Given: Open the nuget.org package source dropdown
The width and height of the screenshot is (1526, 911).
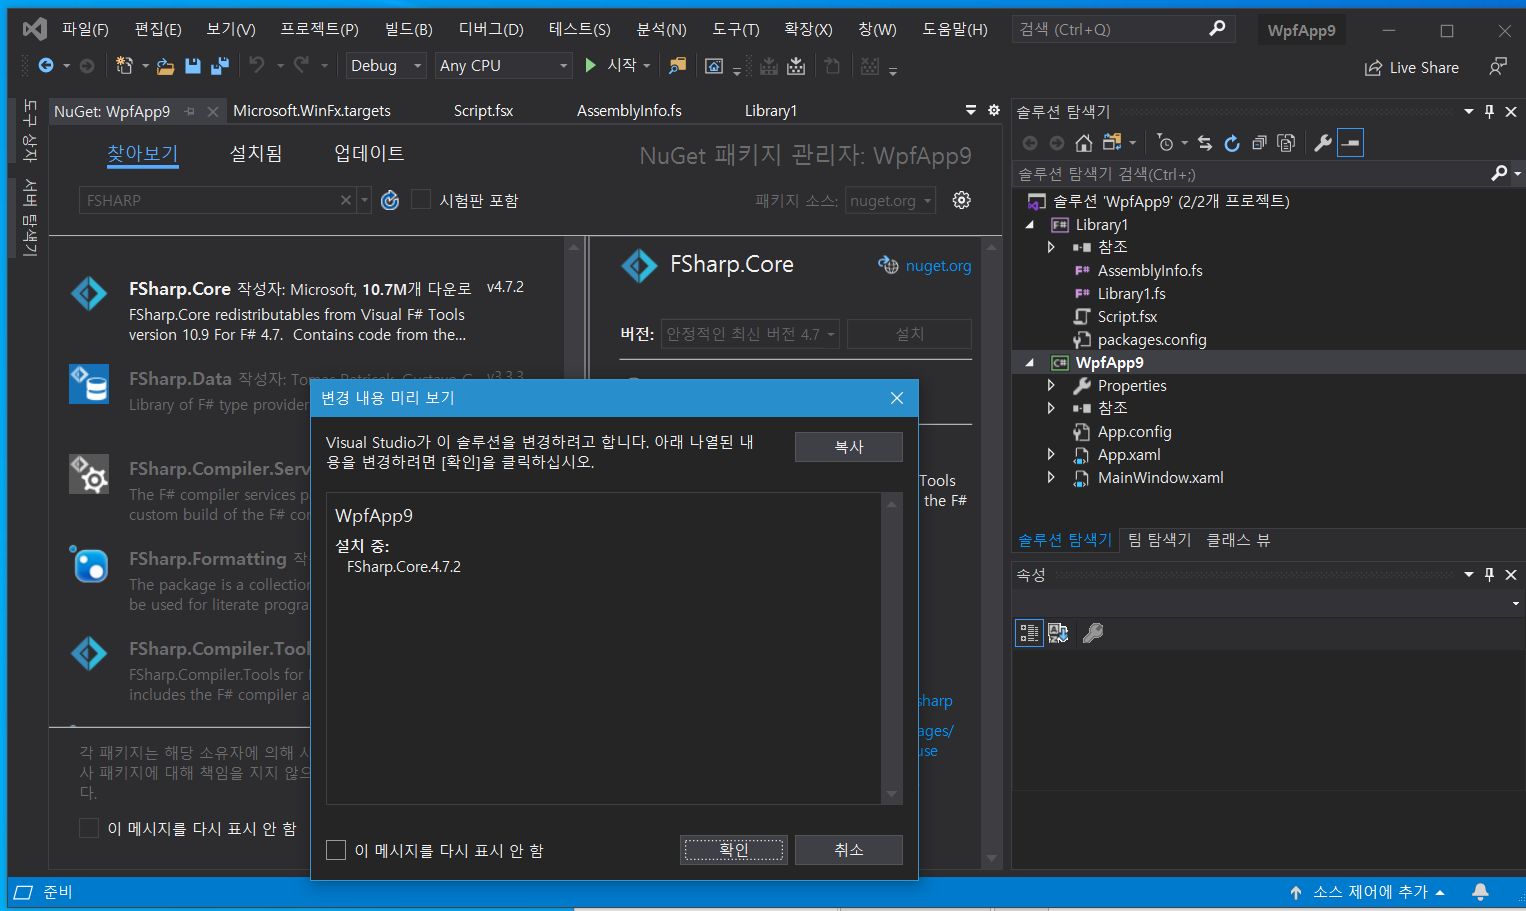Looking at the screenshot, I should click(890, 200).
